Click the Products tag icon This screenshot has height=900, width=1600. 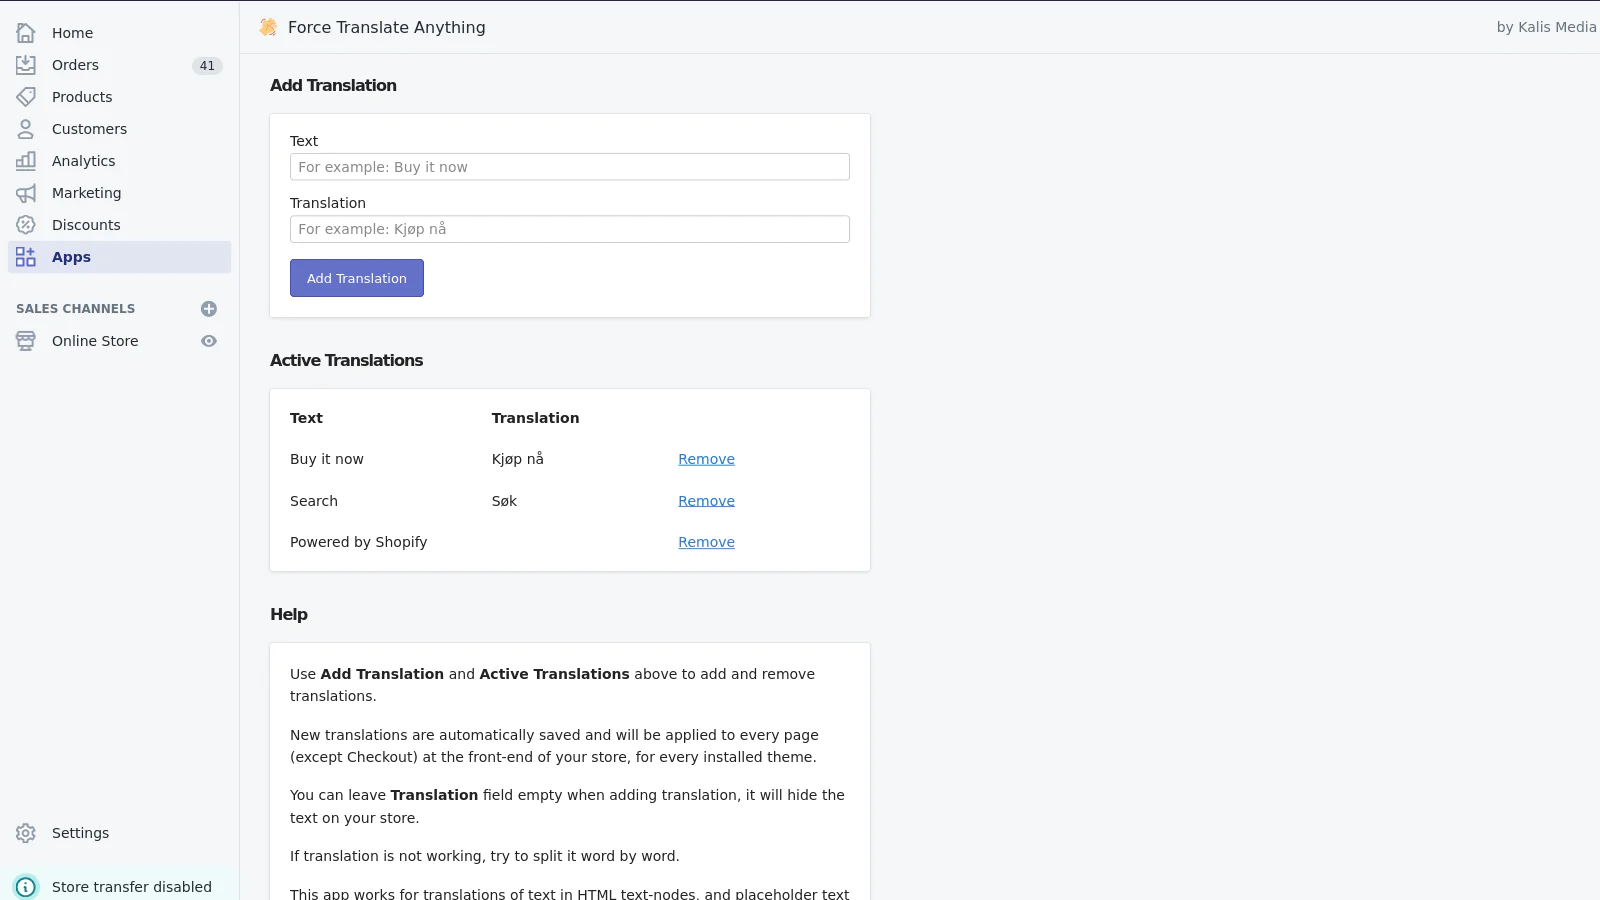[x=26, y=97]
